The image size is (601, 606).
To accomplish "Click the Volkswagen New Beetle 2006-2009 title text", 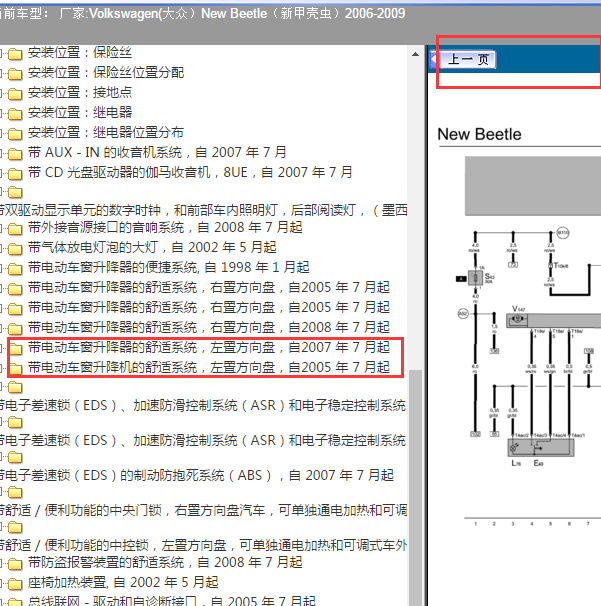I will tap(232, 14).
